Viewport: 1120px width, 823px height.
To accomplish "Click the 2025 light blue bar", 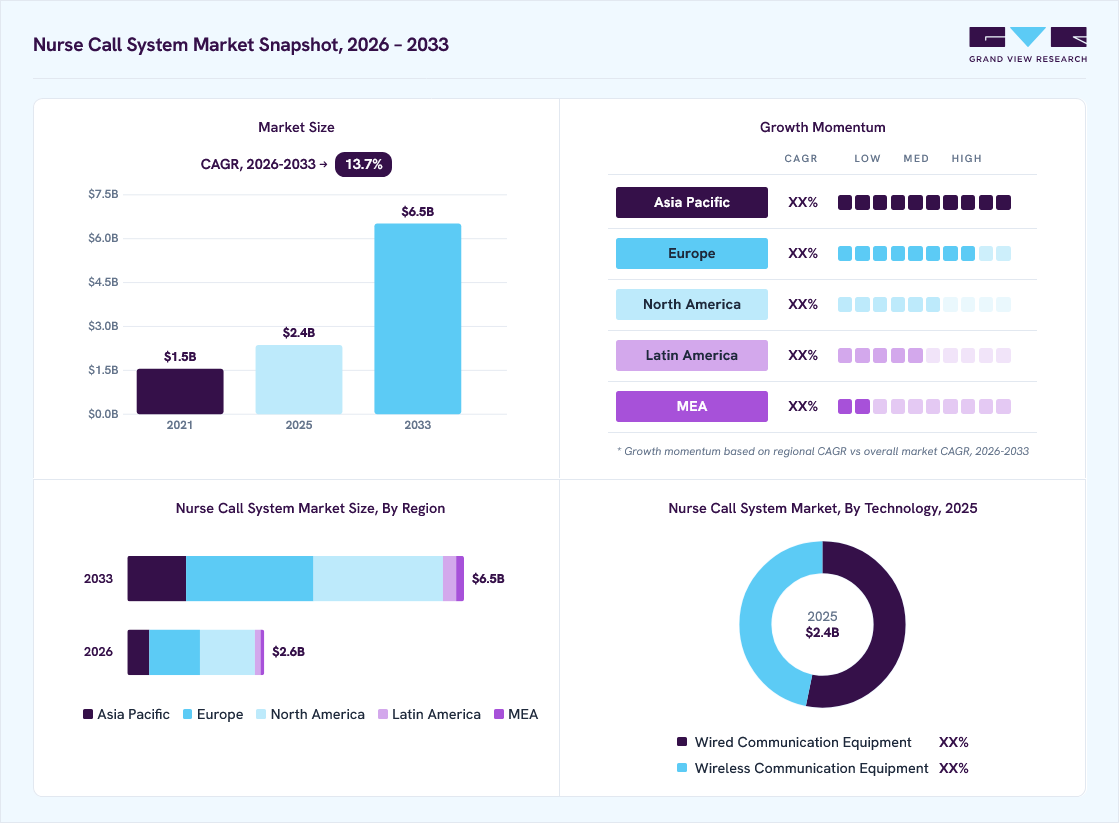I will point(299,379).
